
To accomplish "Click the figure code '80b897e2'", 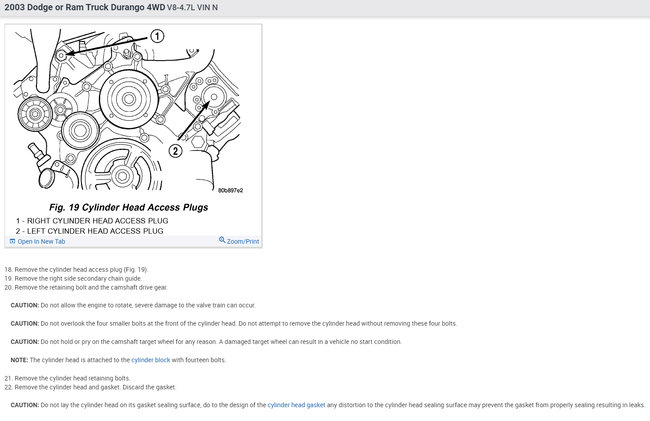I will tap(230, 191).
